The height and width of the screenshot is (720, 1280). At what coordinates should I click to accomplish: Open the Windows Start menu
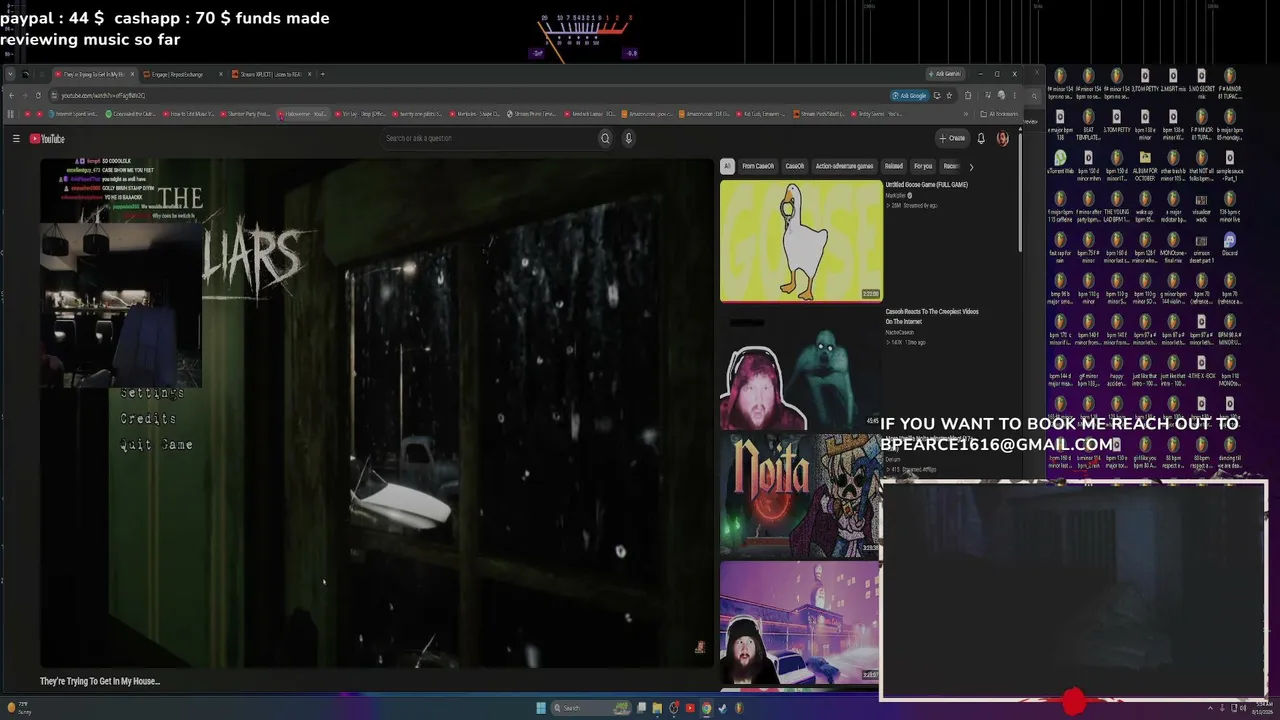[541, 708]
